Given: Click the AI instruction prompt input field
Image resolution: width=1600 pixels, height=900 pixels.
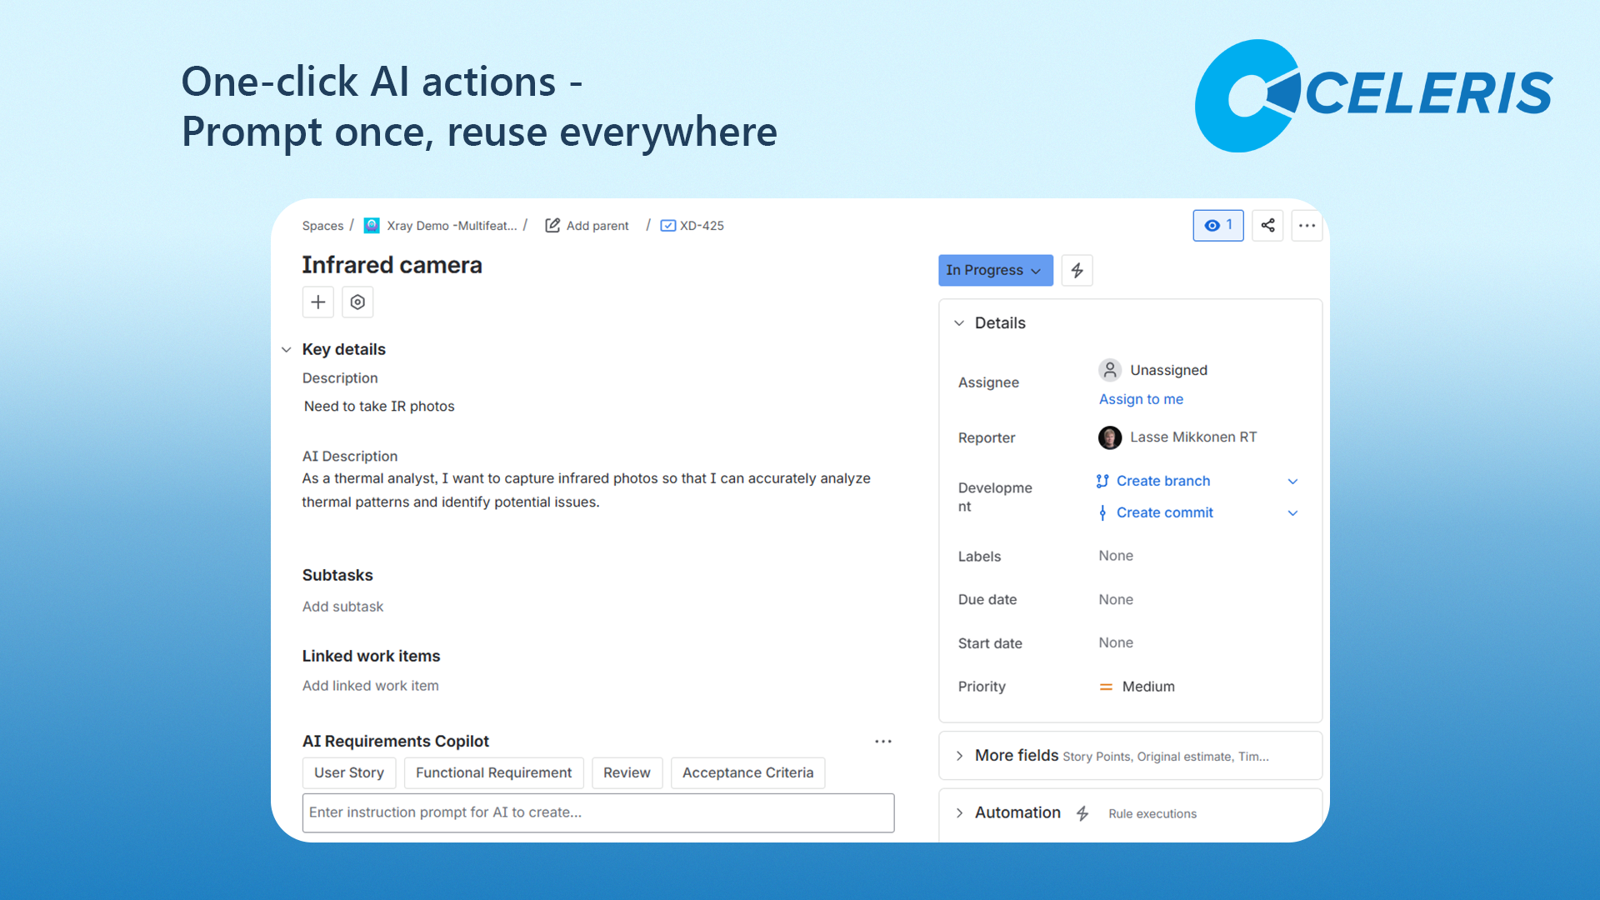Looking at the screenshot, I should [x=598, y=813].
